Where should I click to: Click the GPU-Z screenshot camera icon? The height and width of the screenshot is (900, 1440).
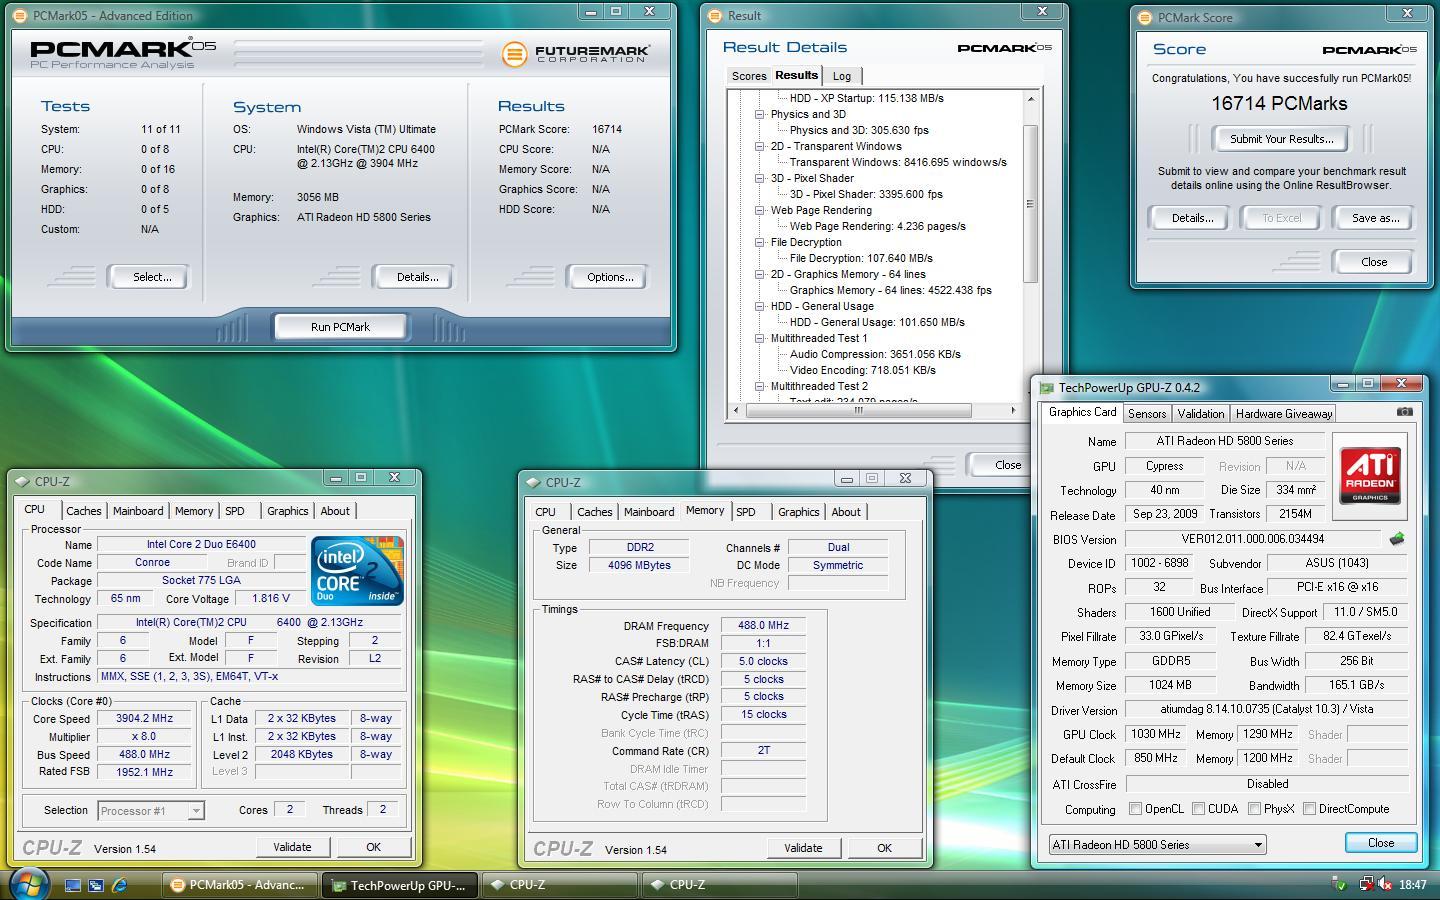(x=1405, y=412)
